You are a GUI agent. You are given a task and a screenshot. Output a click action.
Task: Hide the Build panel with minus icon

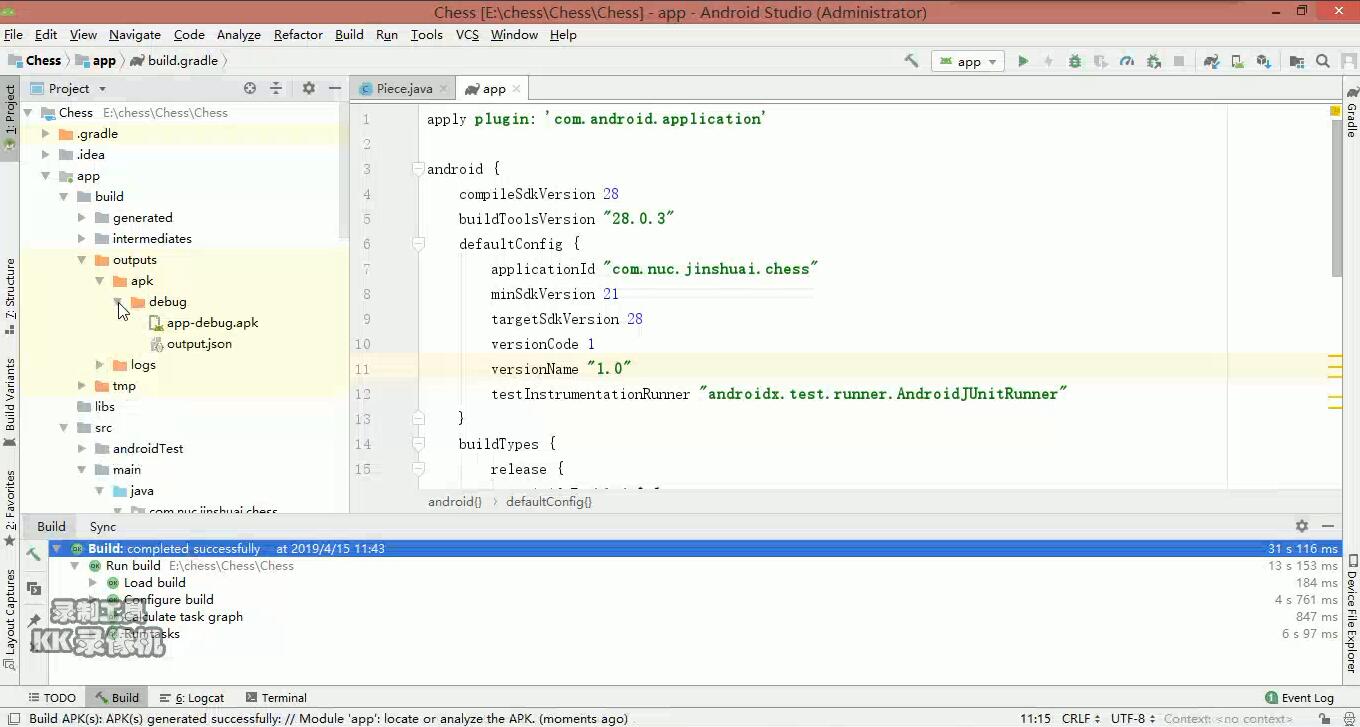point(1328,526)
